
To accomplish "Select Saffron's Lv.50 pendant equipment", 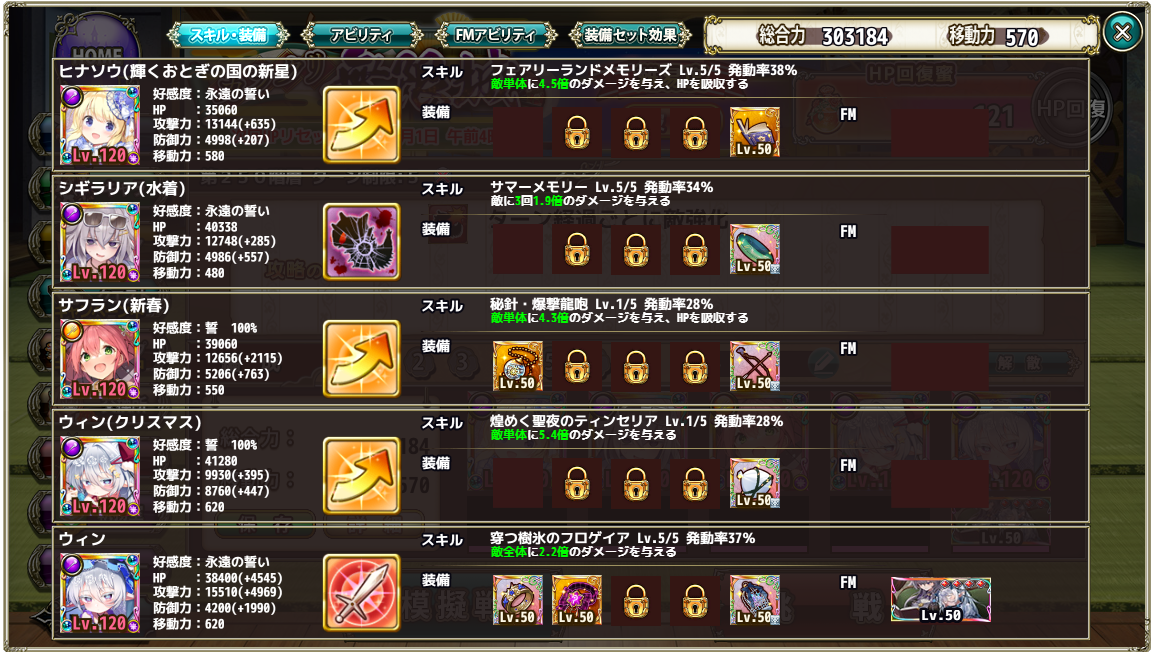I will (x=518, y=365).
